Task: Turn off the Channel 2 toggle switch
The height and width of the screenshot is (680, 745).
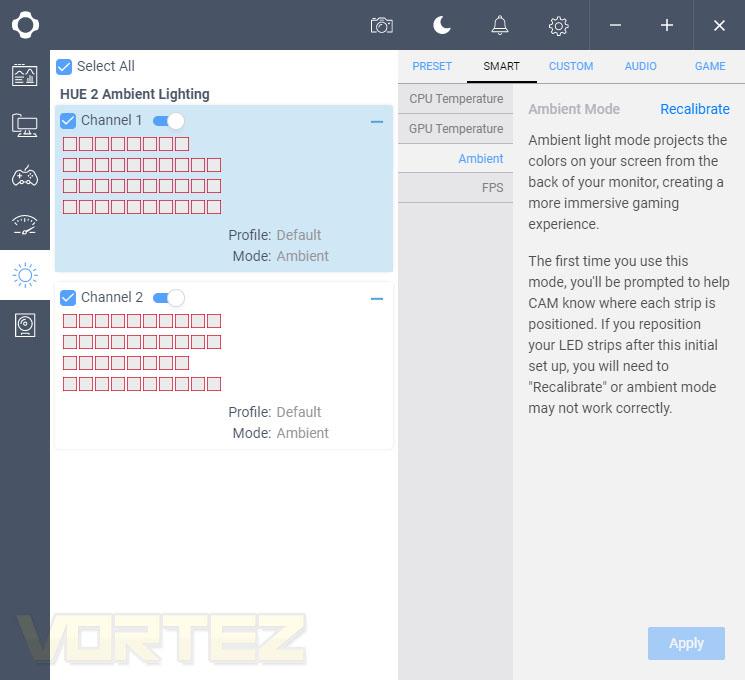Action: [x=169, y=298]
